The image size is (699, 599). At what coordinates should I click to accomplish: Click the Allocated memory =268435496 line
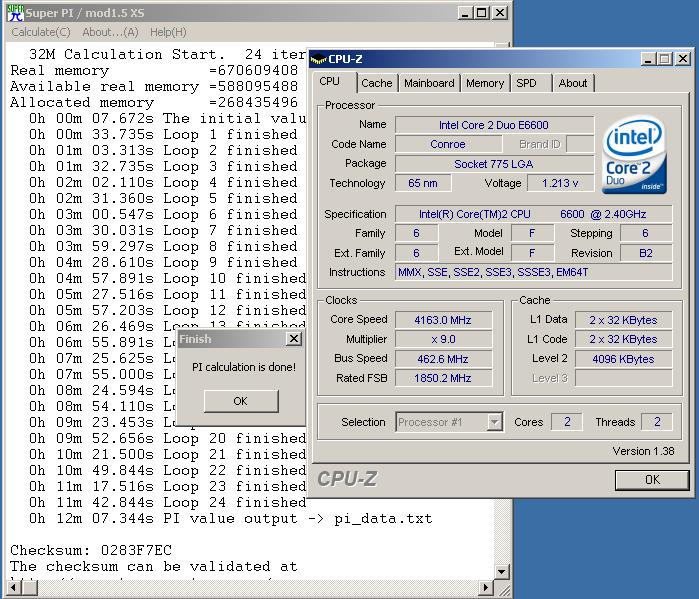click(x=154, y=103)
